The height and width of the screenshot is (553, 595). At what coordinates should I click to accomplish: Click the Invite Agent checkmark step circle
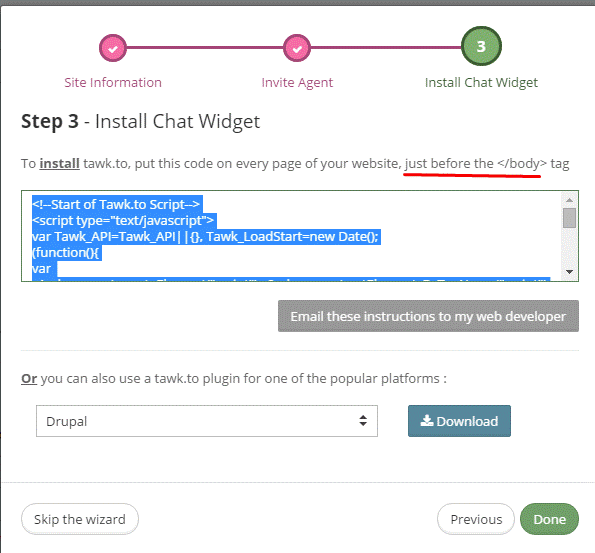click(297, 48)
